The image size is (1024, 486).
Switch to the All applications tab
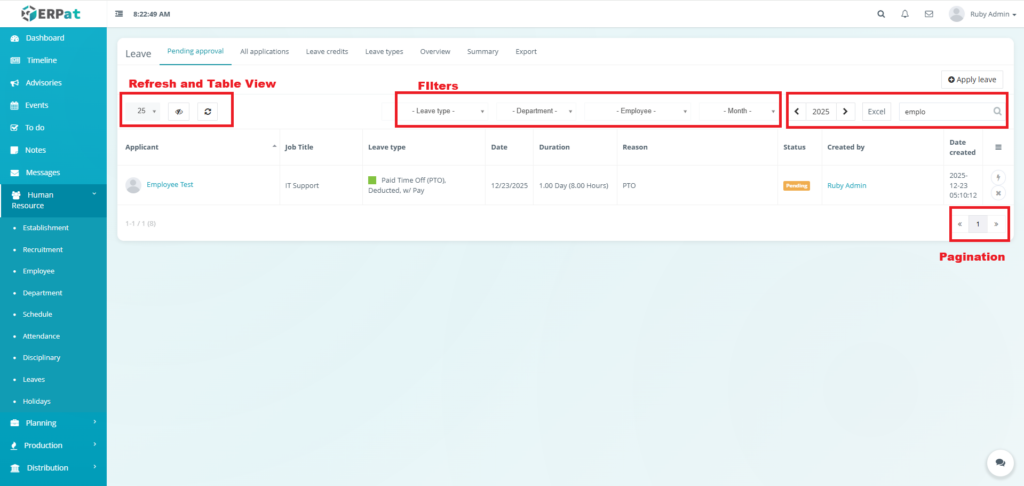(x=264, y=51)
